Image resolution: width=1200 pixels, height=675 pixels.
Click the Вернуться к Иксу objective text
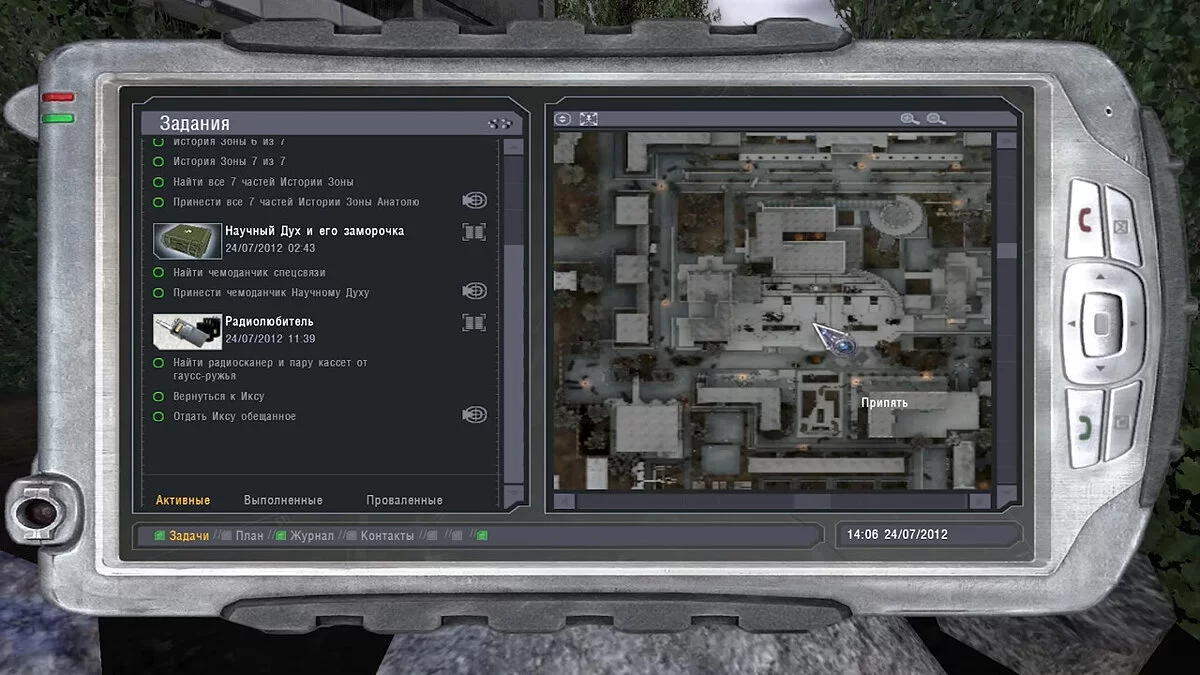(x=218, y=396)
